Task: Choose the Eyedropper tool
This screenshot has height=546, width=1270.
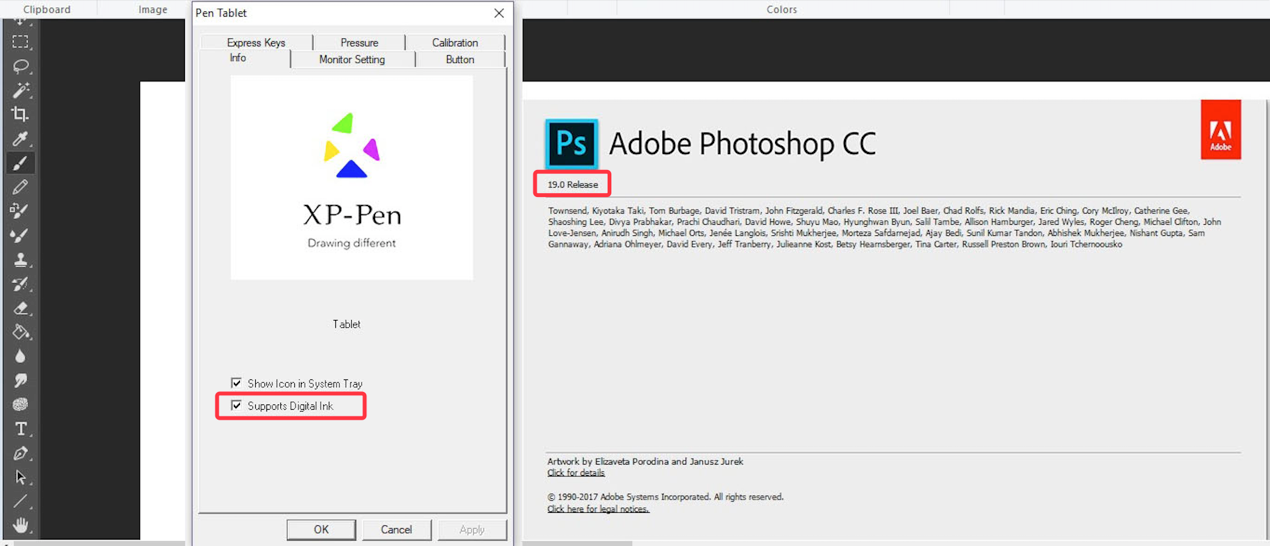Action: coord(20,139)
